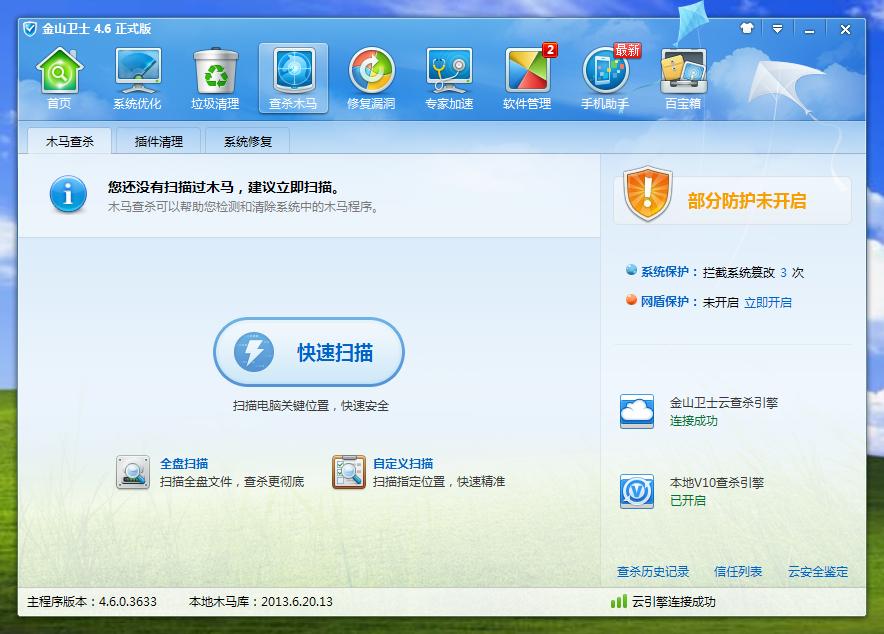
Task: Click the orange warning shield icon
Action: 647,193
